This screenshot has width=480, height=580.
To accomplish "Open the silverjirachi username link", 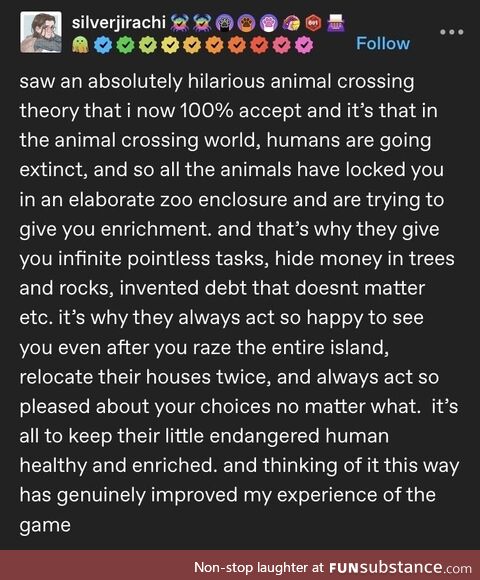I will point(119,23).
